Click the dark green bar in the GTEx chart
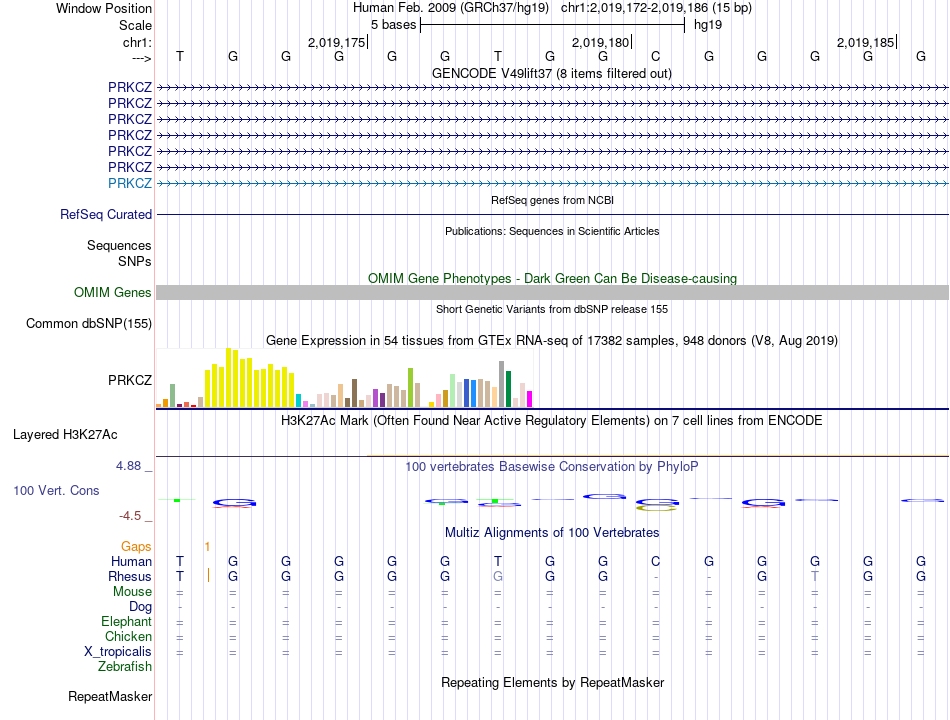 (508, 389)
